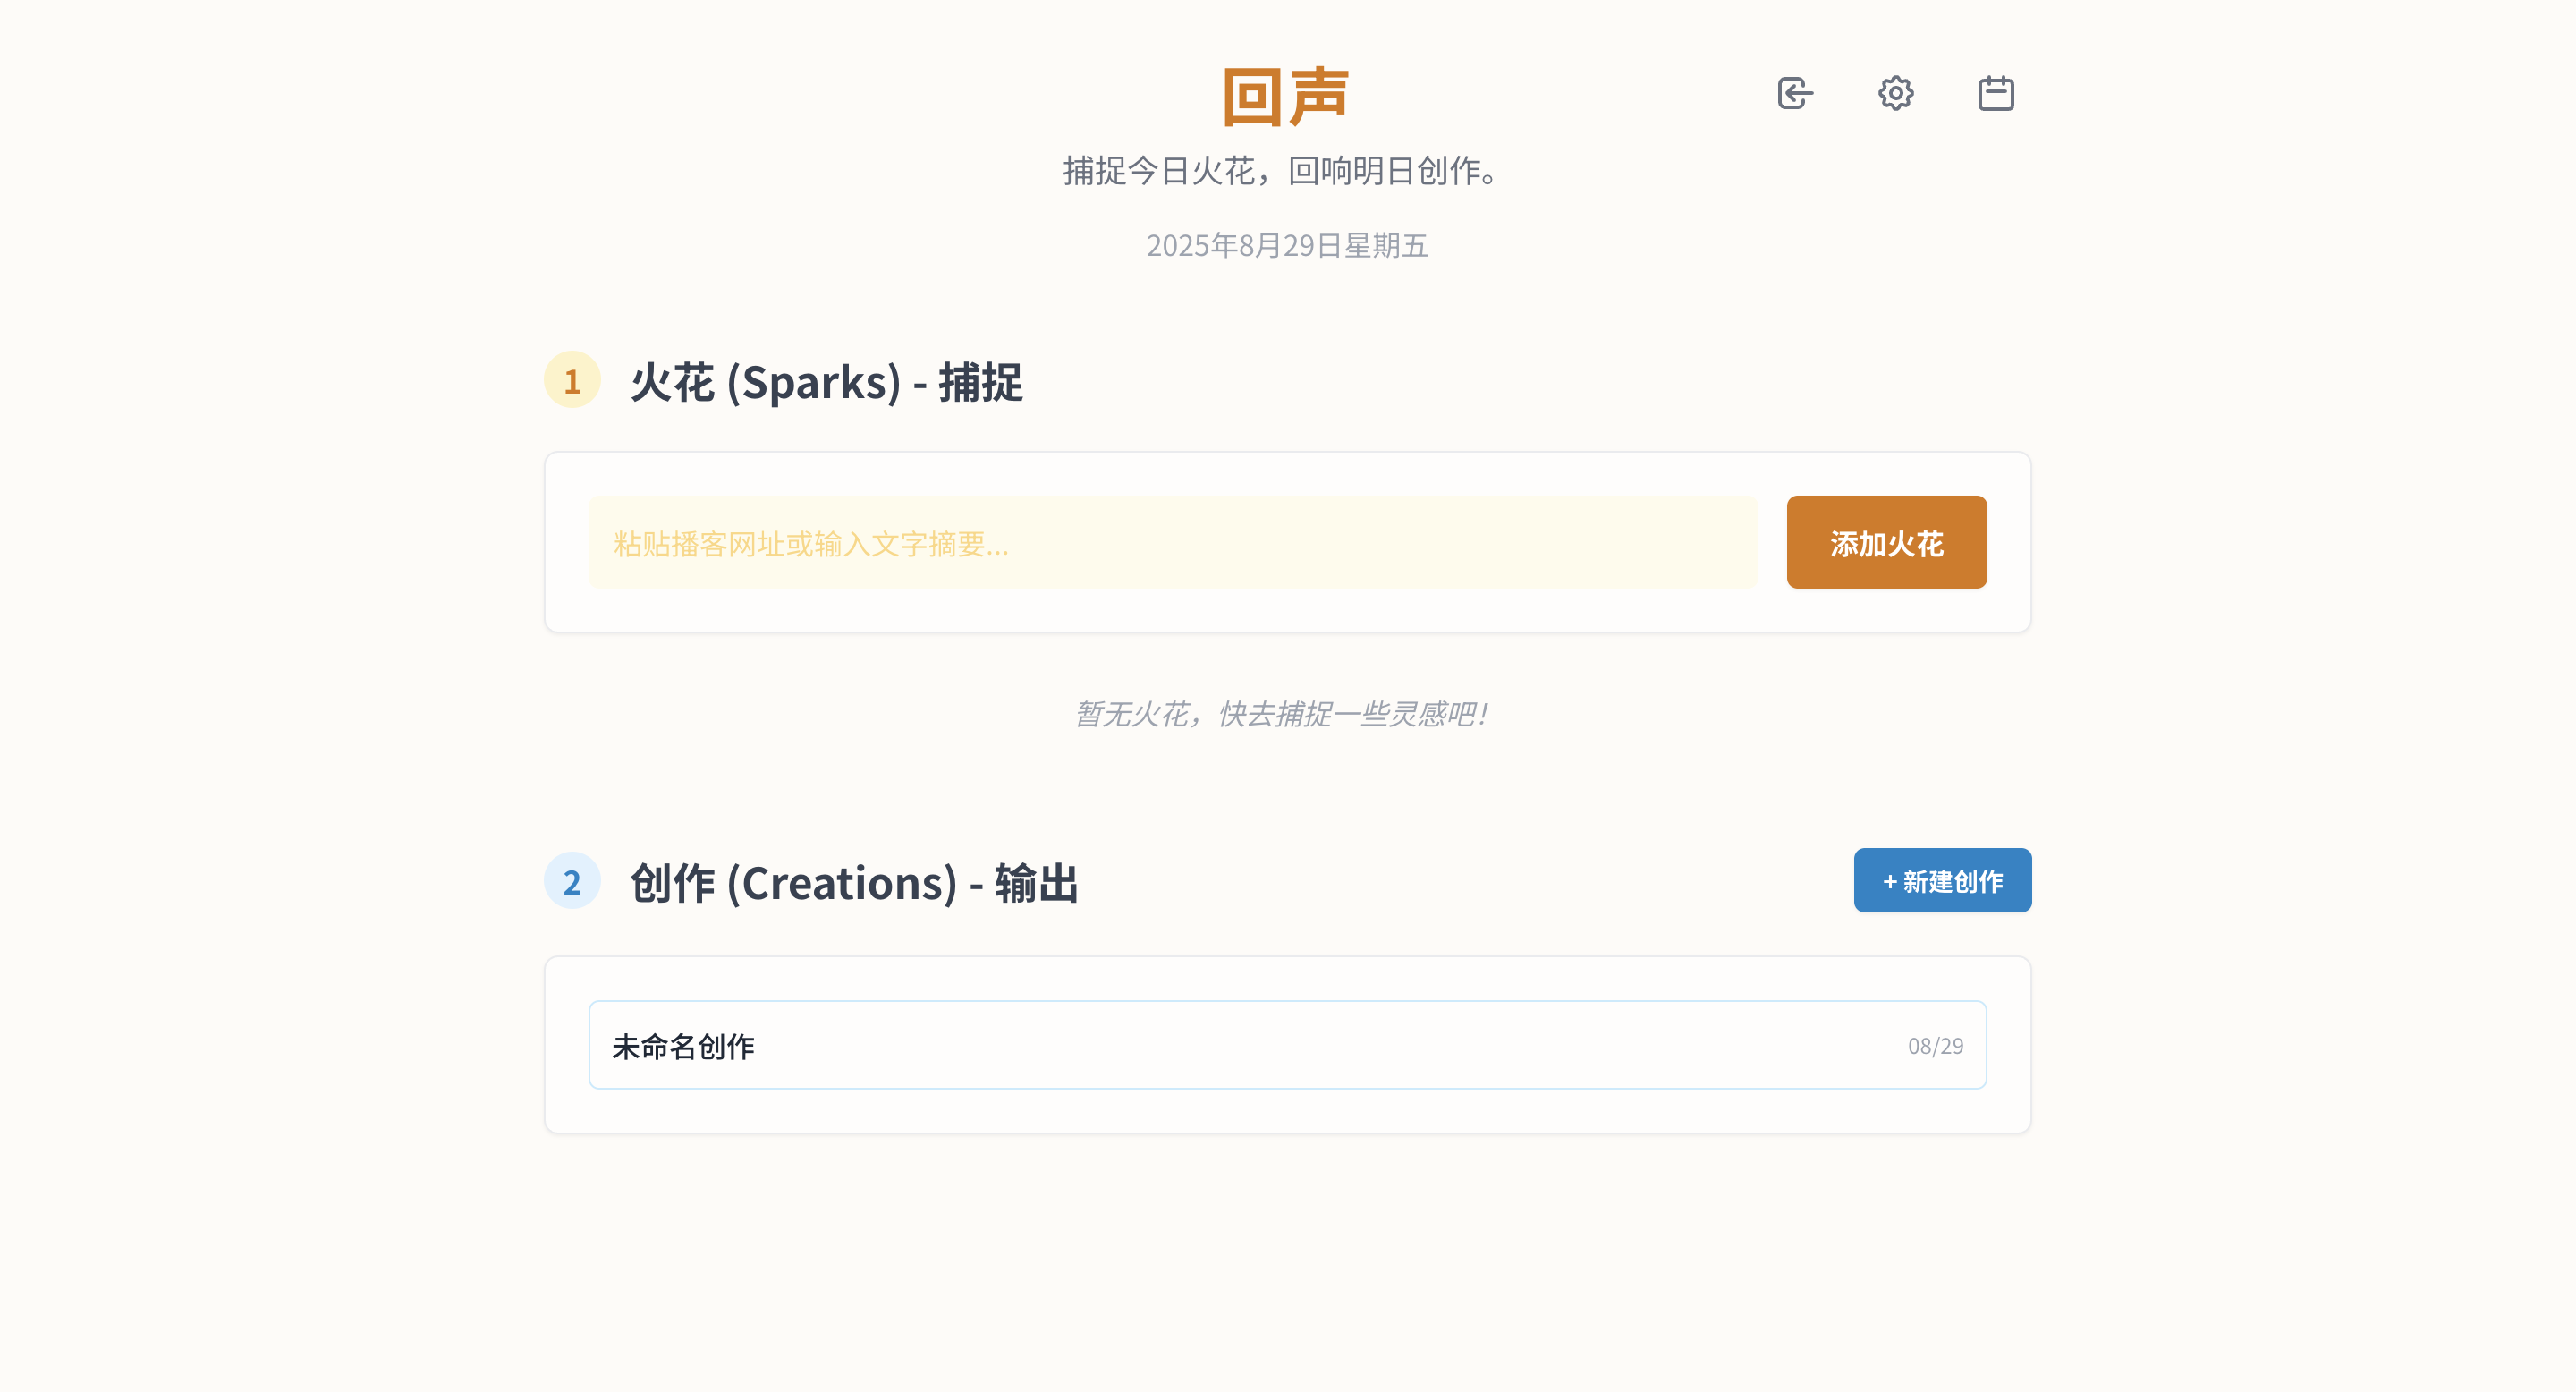
Task: Click the 08/29 date label
Action: point(1935,1046)
